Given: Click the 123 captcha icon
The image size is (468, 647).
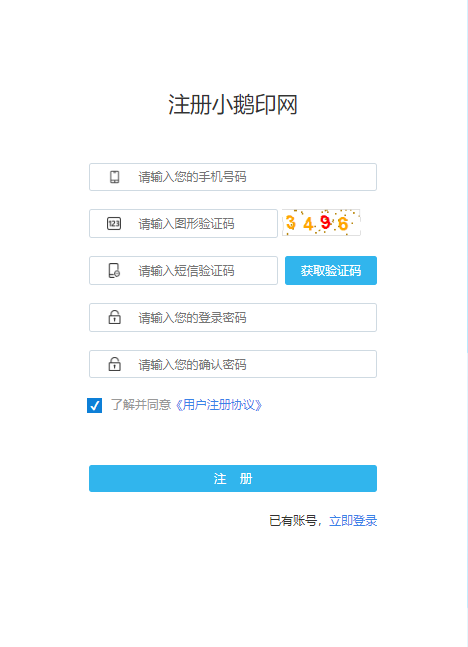Looking at the screenshot, I should (114, 224).
